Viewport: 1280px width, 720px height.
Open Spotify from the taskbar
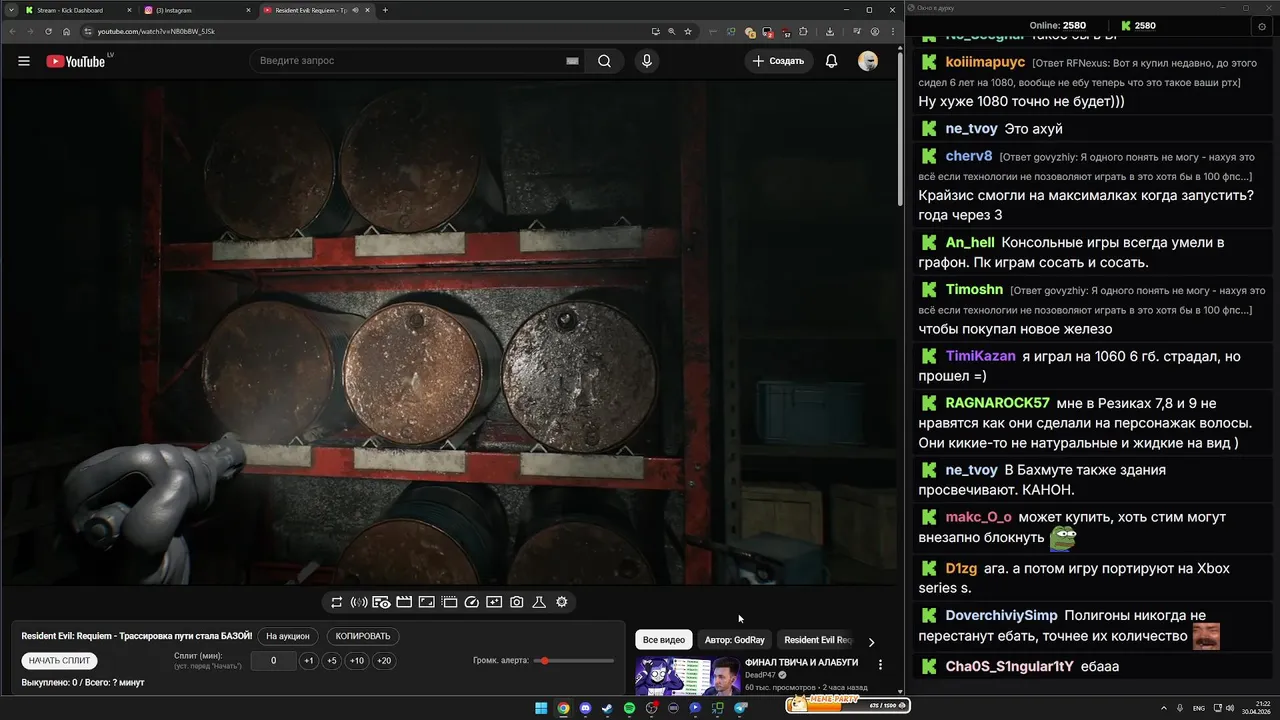[629, 708]
